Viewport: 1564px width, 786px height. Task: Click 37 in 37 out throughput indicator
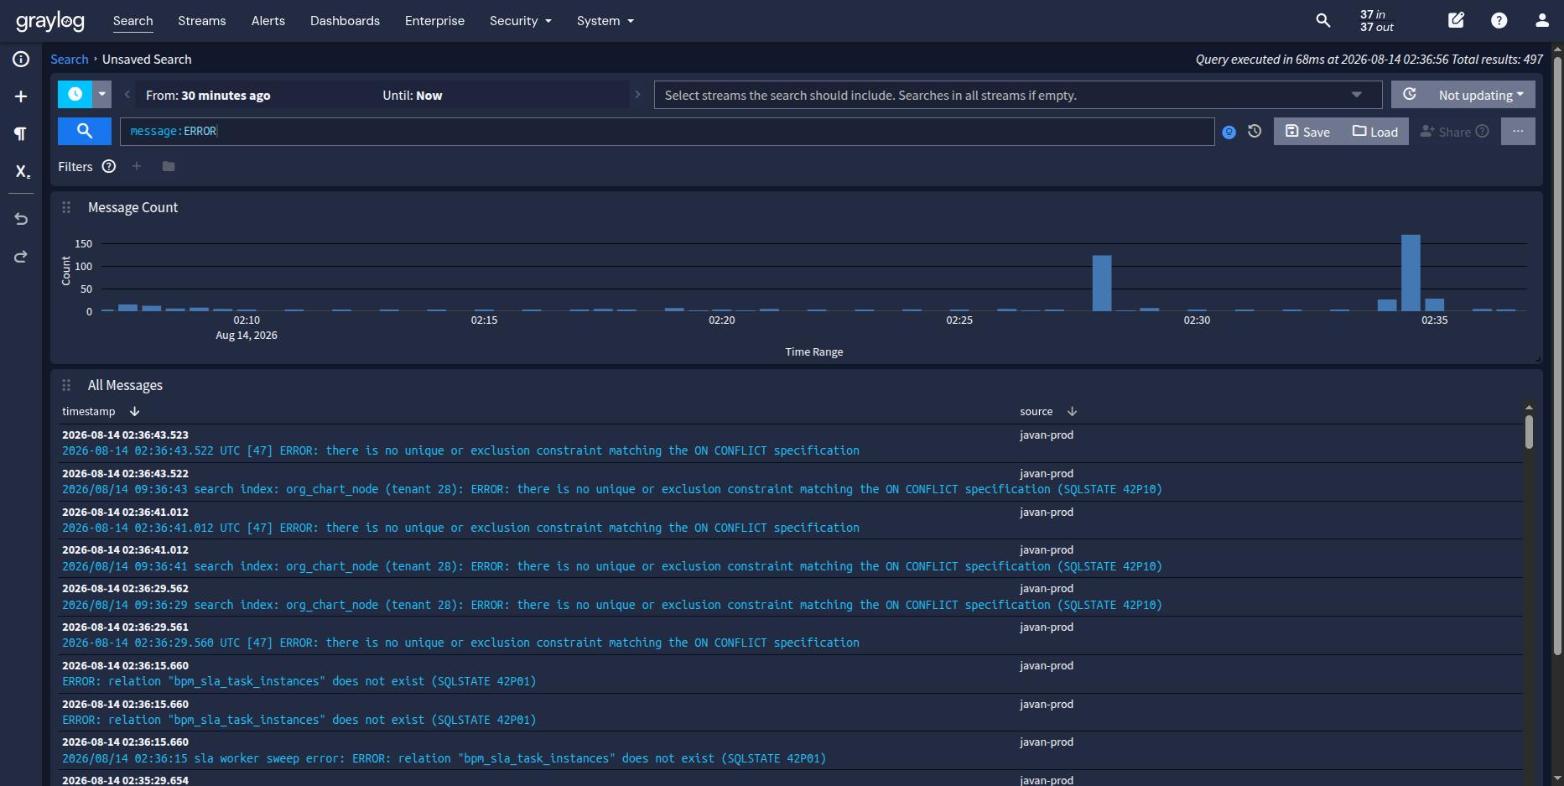tap(1376, 20)
